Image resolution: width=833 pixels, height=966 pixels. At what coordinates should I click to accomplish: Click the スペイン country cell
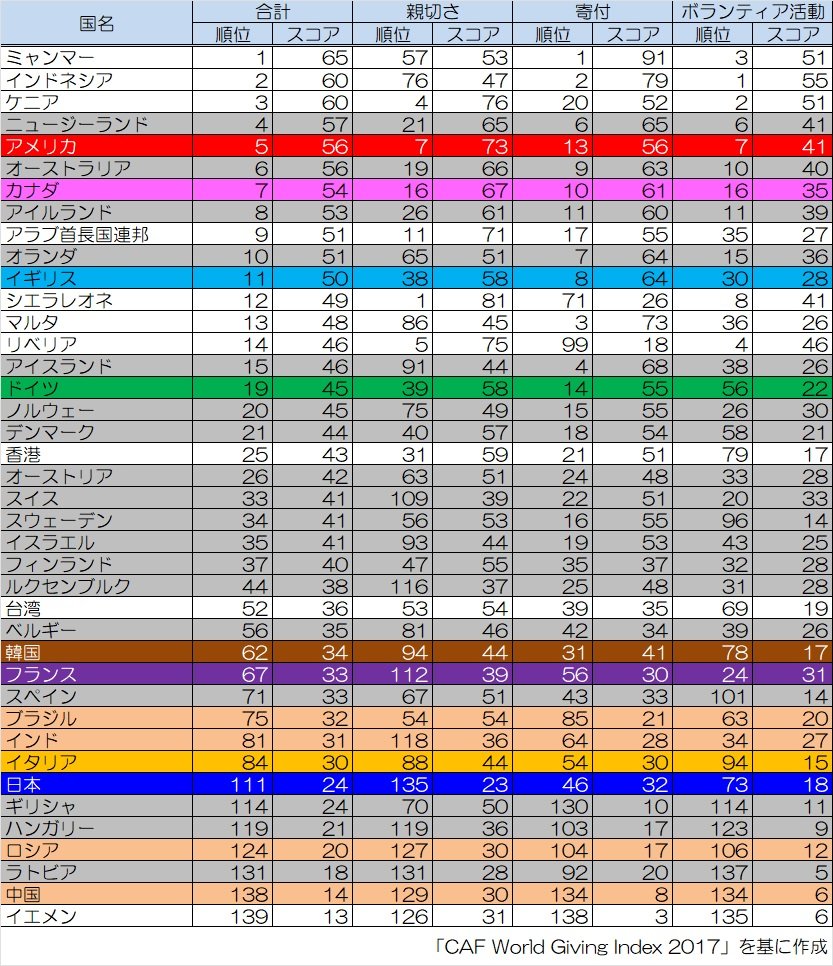click(x=96, y=697)
